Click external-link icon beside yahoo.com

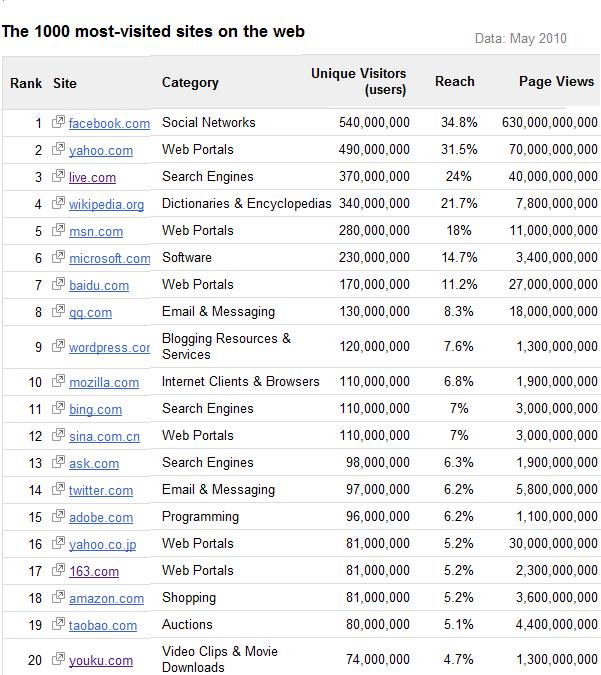coord(58,149)
